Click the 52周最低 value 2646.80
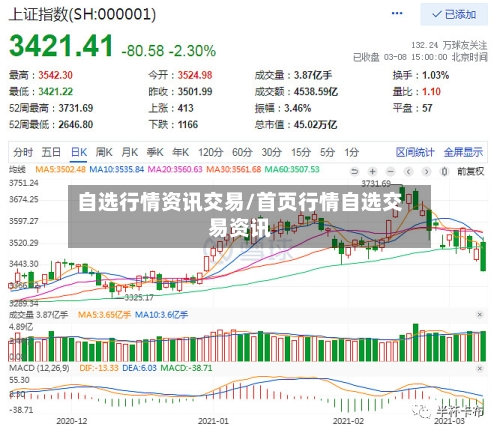The image size is (500, 433). 76,125
